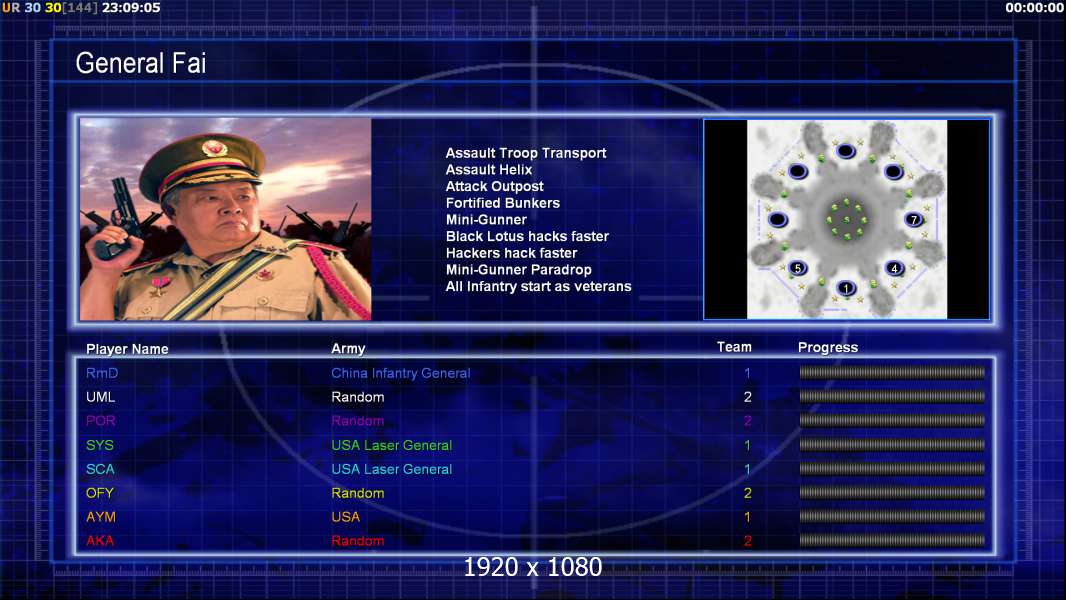Viewport: 1066px width, 600px height.
Task: Select the unnumbered top-center start position on minimap
Action: coord(846,151)
